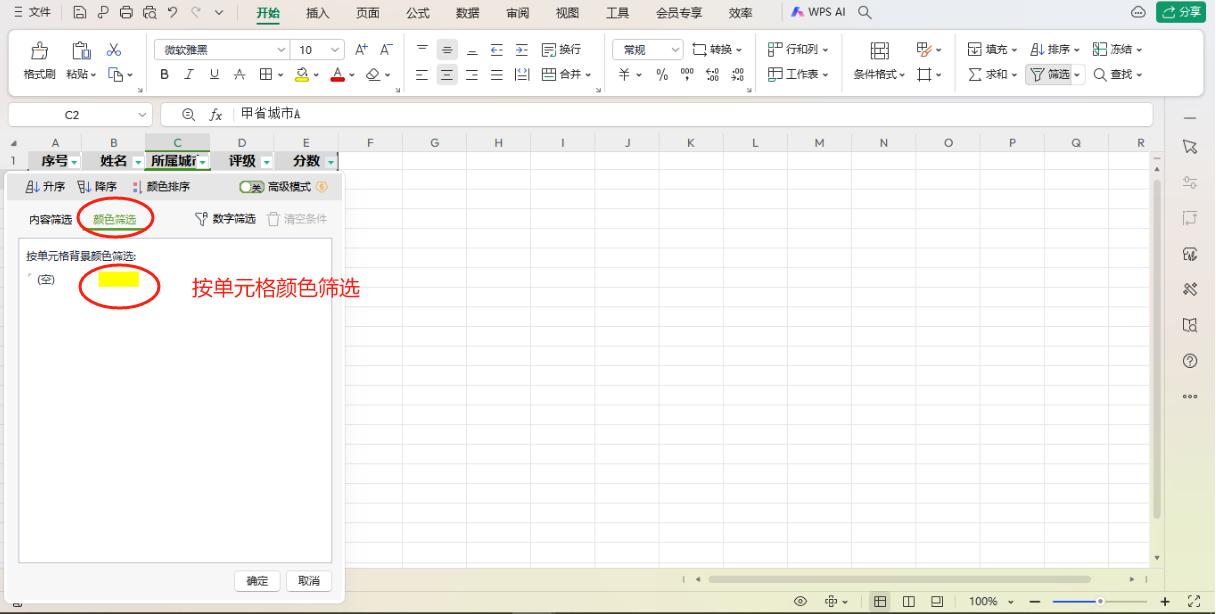1216x614 pixels.
Task: Decrease font size with the A- icon
Action: 385,50
